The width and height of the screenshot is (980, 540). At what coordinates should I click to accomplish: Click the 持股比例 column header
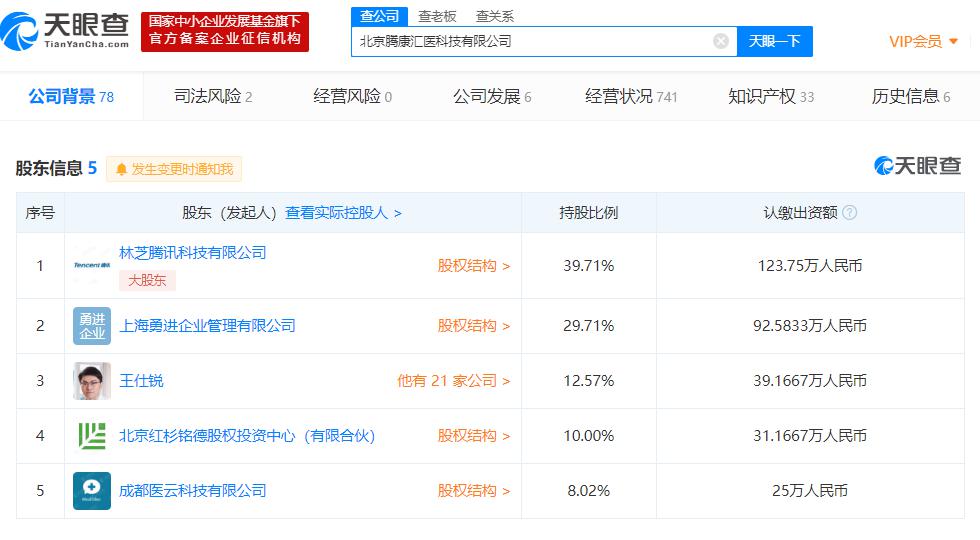[589, 212]
